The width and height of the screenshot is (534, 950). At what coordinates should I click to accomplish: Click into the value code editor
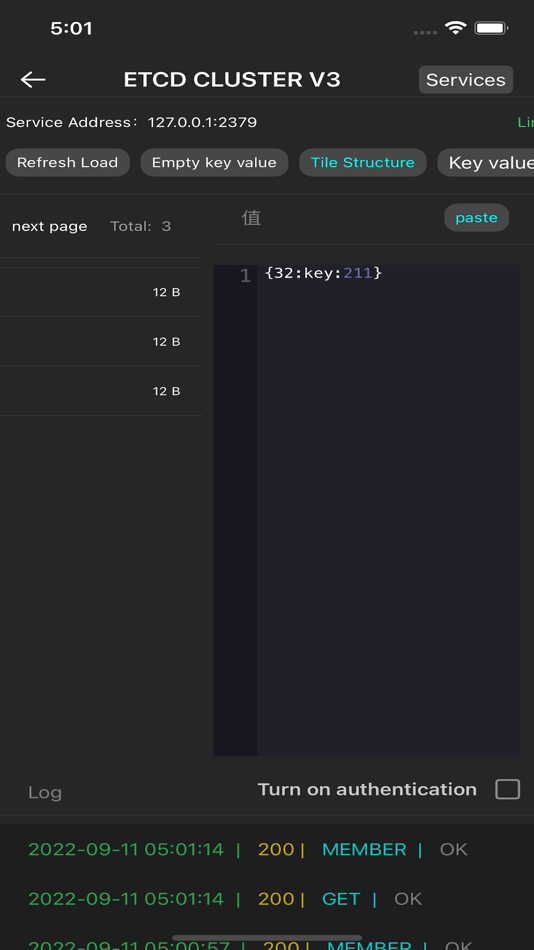tap(389, 510)
